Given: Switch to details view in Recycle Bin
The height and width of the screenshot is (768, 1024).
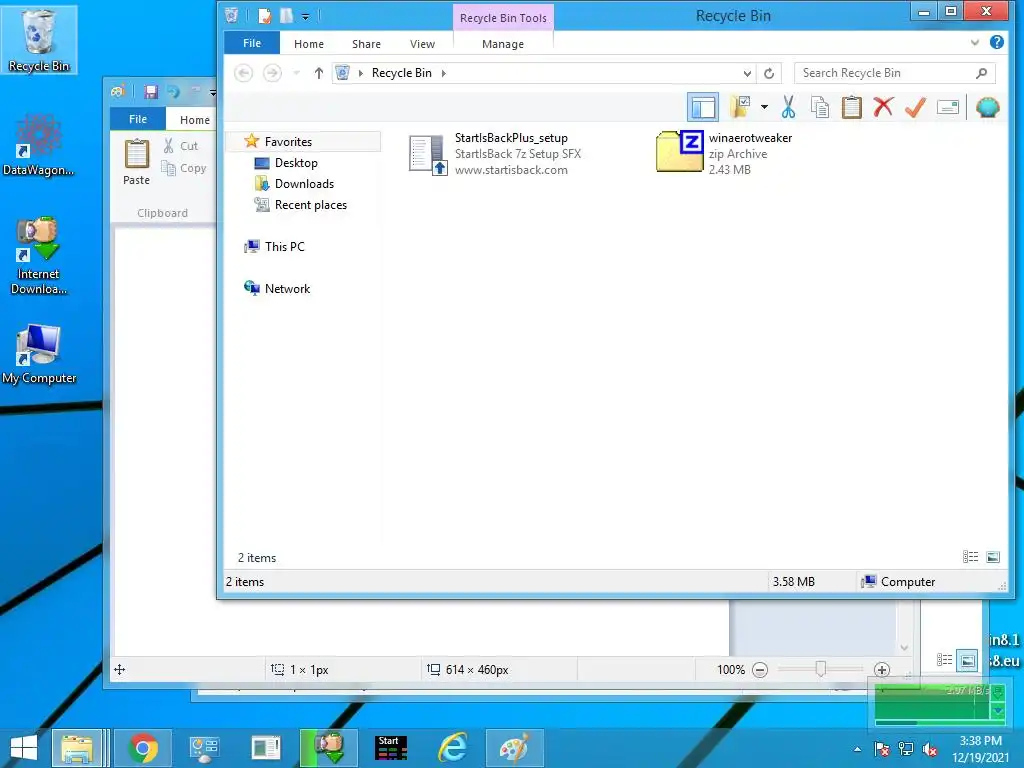Looking at the screenshot, I should [970, 556].
